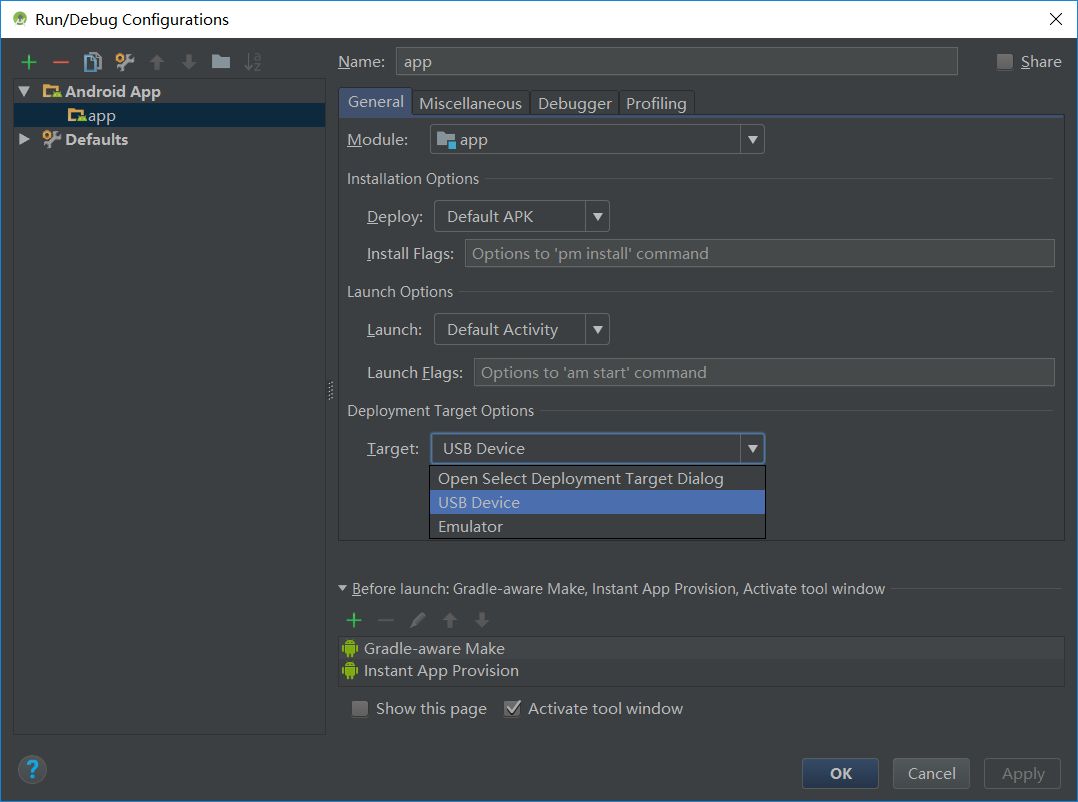Select the General tab
Viewport: 1078px width, 802px height.
pos(375,102)
